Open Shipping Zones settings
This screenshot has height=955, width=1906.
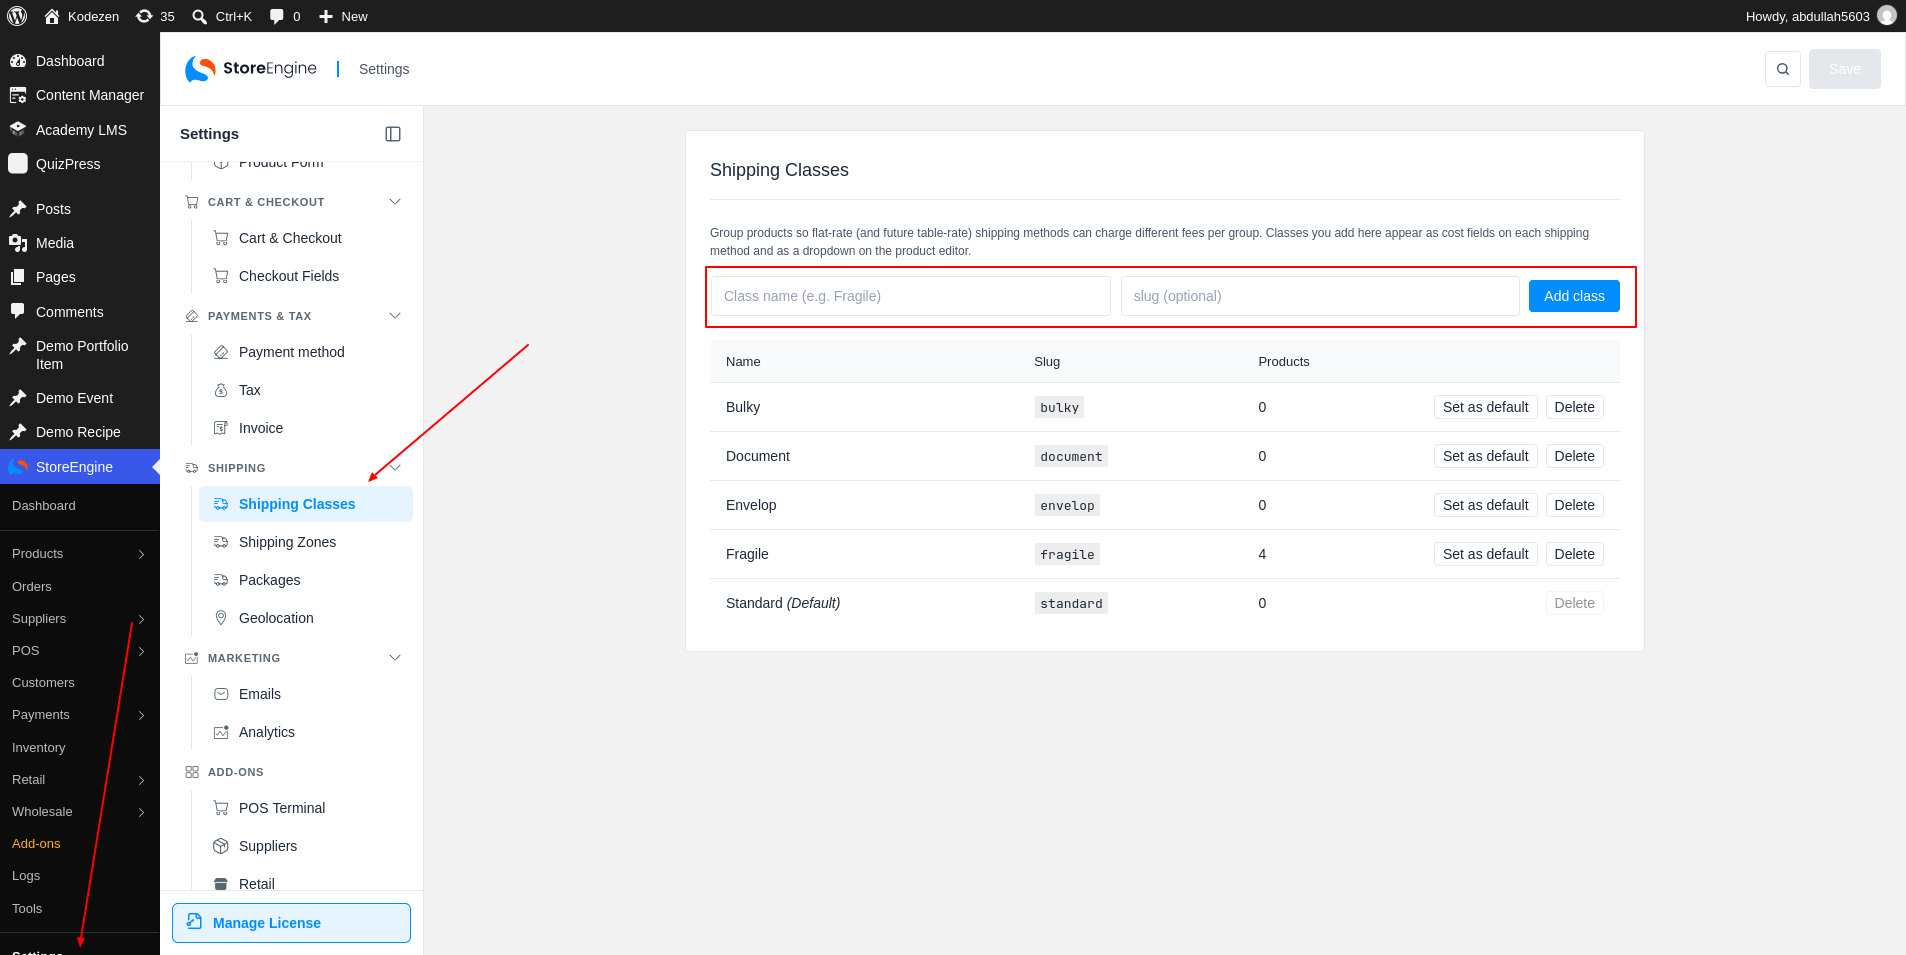(305, 542)
